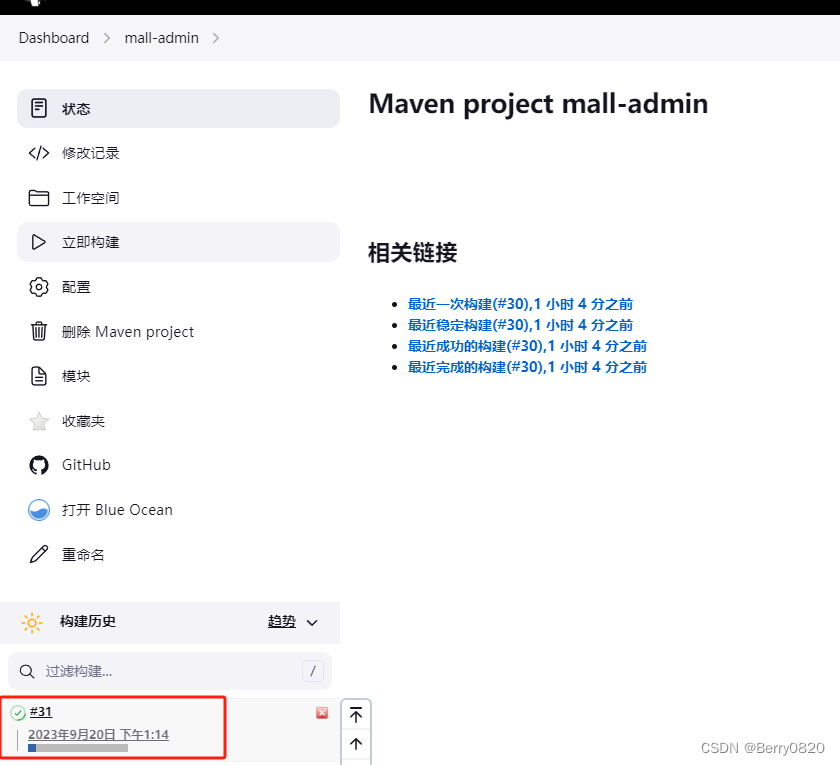The height and width of the screenshot is (765, 840).
Task: Select 收藏夹 in the sidebar
Action: click(178, 421)
